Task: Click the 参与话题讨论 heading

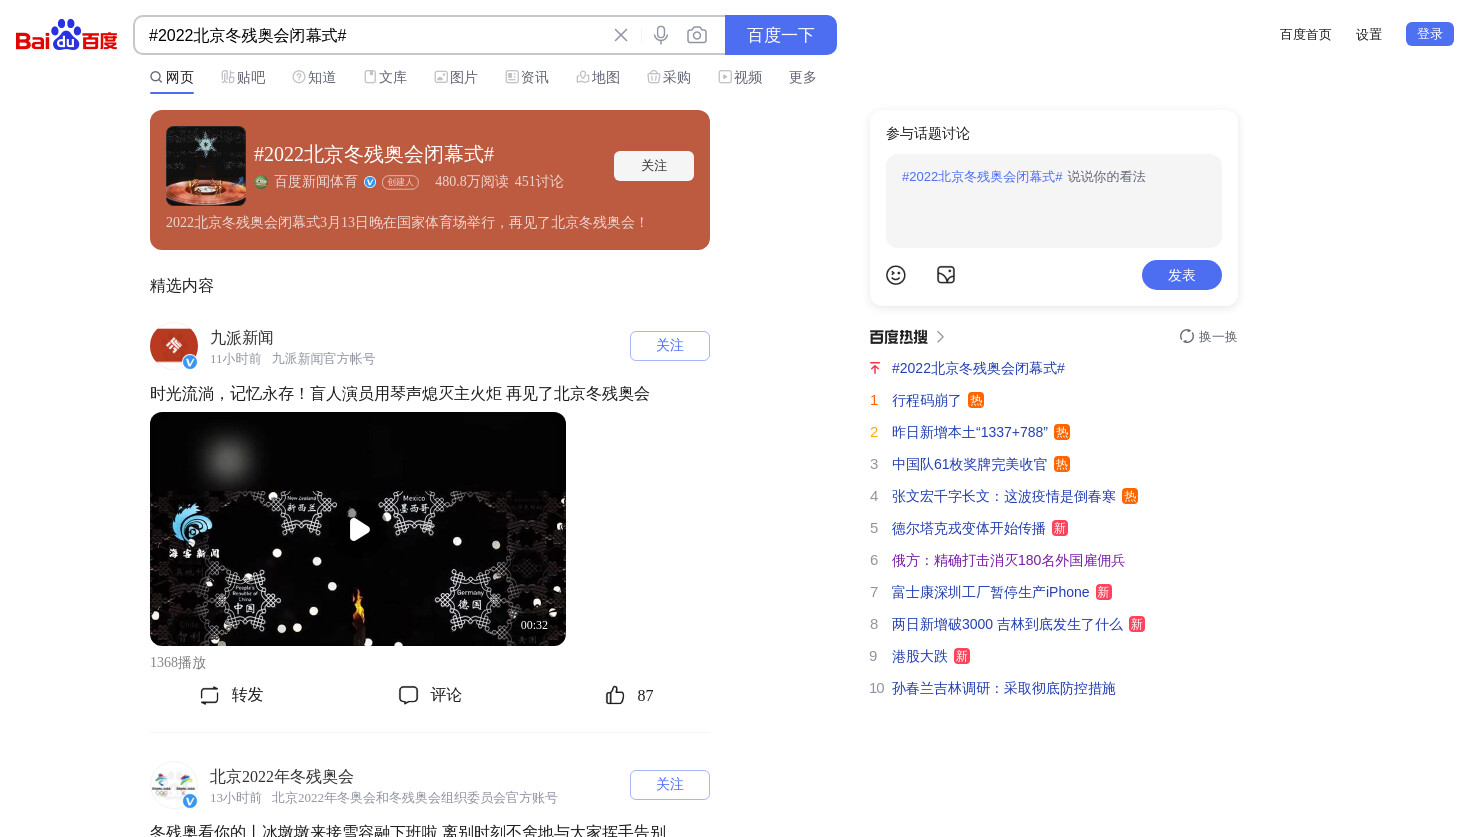Action: coord(928,133)
